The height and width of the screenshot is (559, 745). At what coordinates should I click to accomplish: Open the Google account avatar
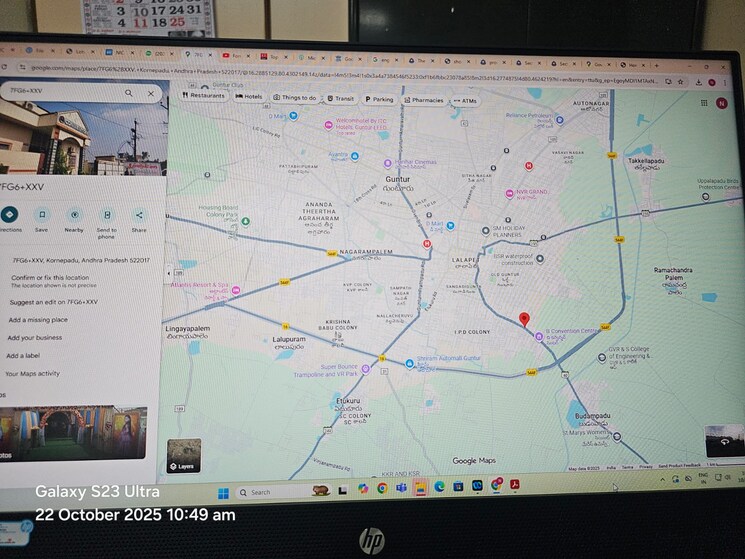722,103
